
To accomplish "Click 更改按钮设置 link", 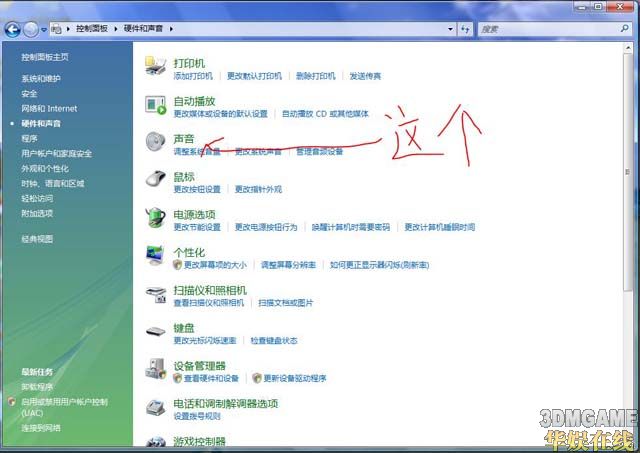I will tap(197, 189).
